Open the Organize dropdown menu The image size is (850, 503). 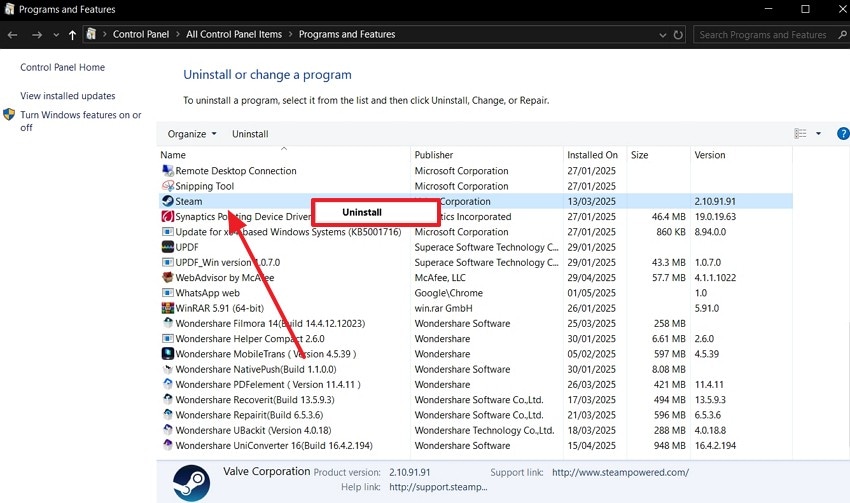[192, 134]
